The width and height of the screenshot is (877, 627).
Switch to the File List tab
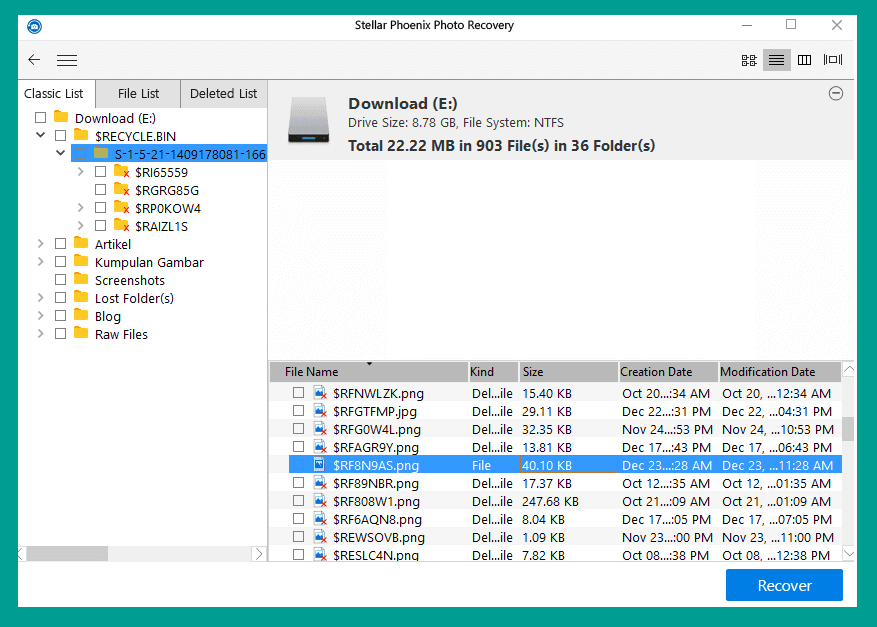tap(138, 93)
